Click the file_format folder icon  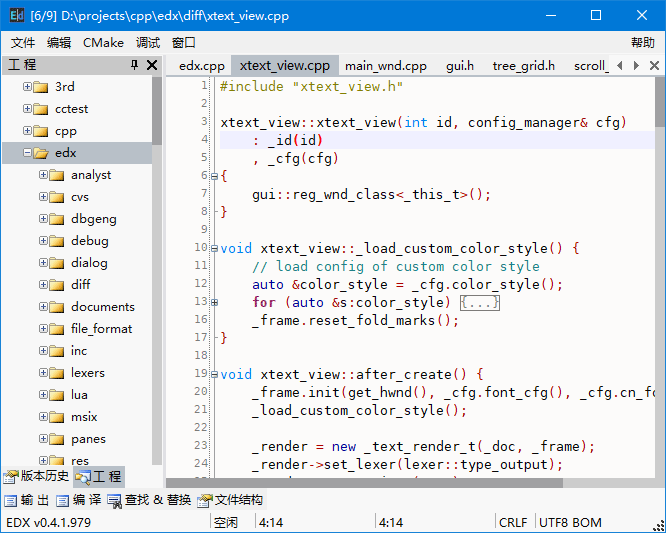click(56, 329)
